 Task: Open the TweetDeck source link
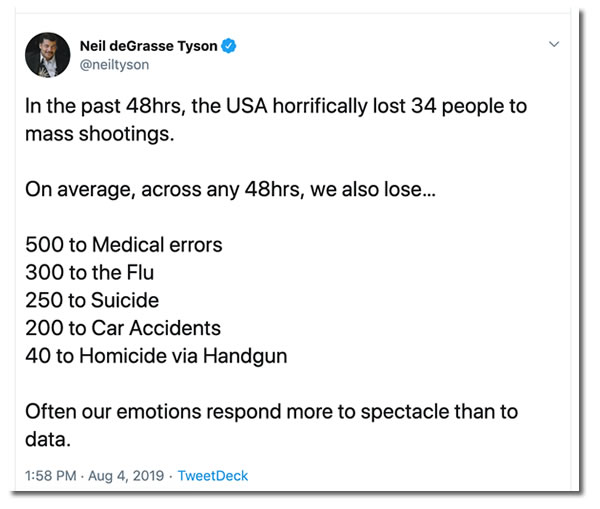[212, 475]
